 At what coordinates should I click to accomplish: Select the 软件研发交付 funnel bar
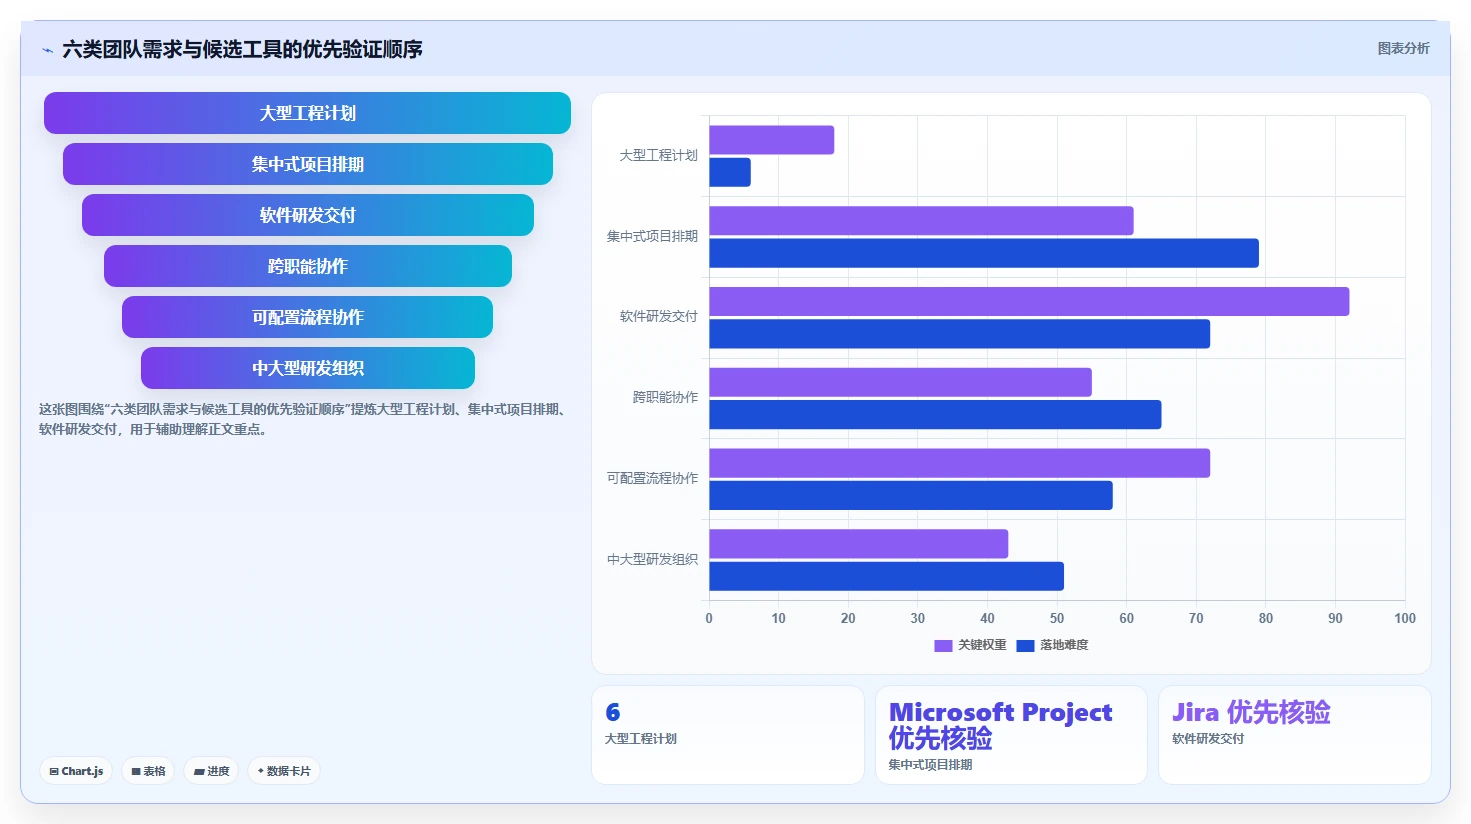click(x=307, y=215)
